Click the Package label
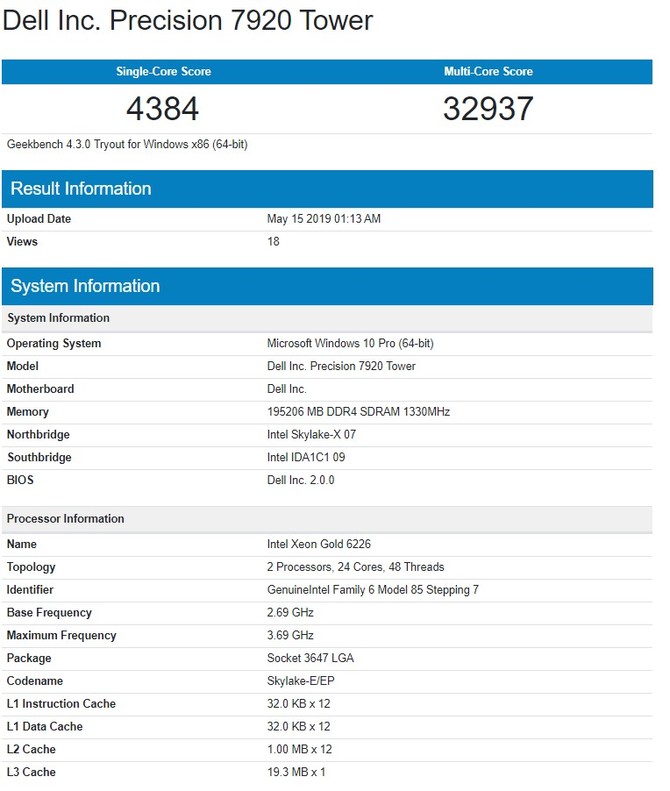670x791 pixels. tap(29, 659)
